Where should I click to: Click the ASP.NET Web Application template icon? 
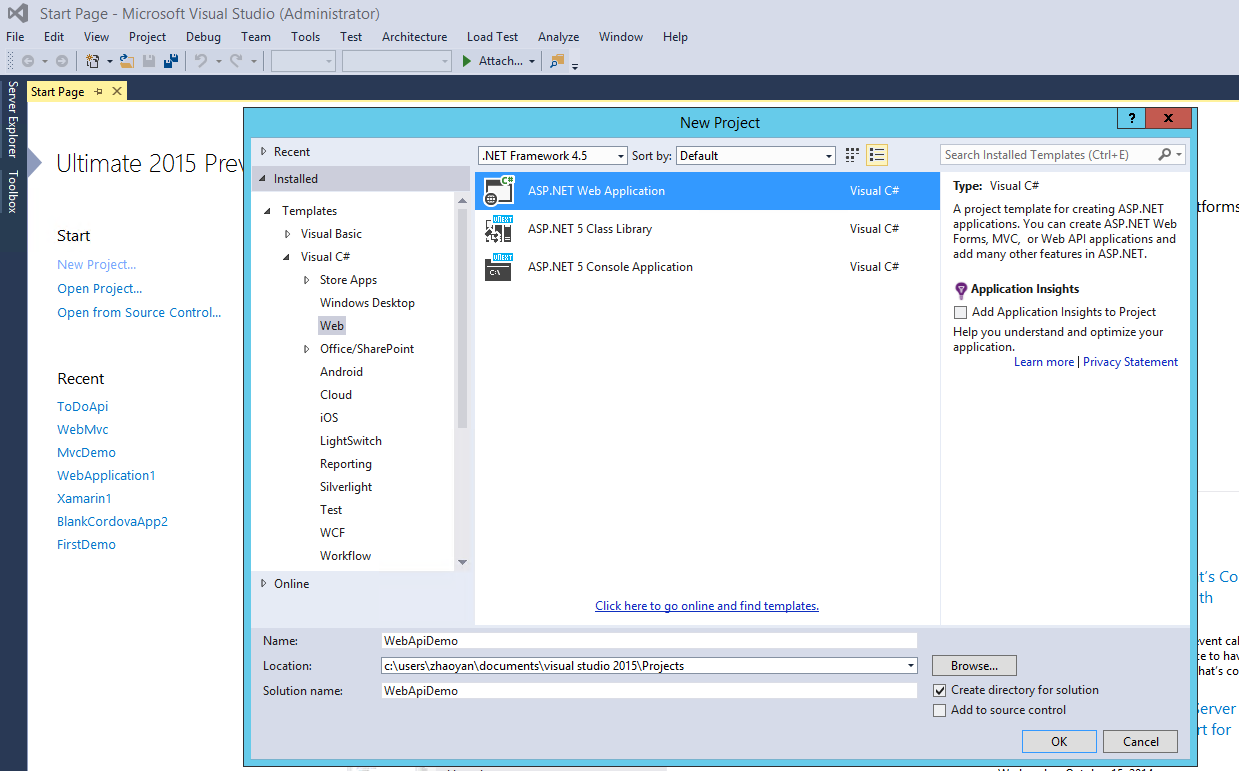pos(498,191)
